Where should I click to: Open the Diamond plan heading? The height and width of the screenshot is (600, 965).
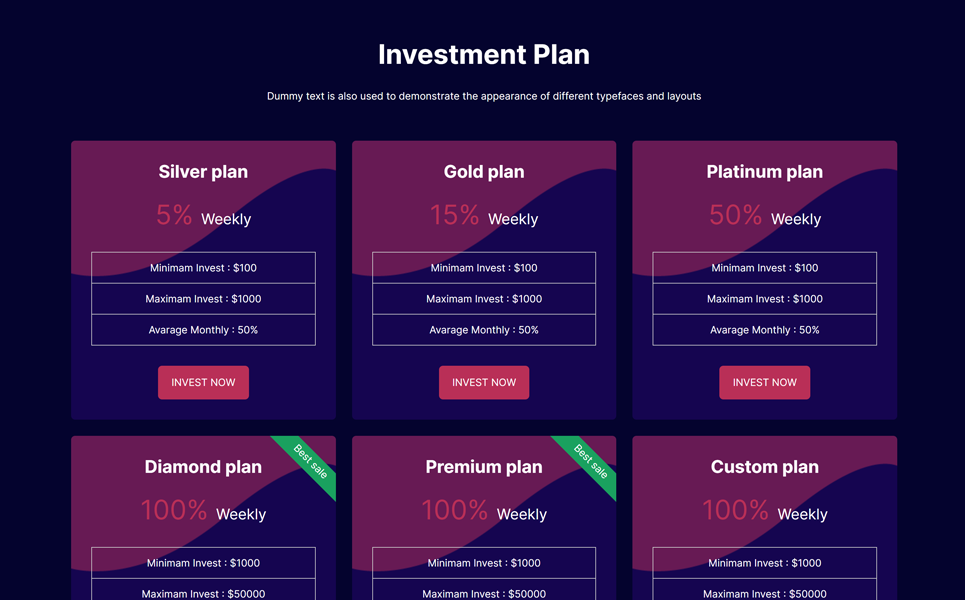tap(203, 467)
